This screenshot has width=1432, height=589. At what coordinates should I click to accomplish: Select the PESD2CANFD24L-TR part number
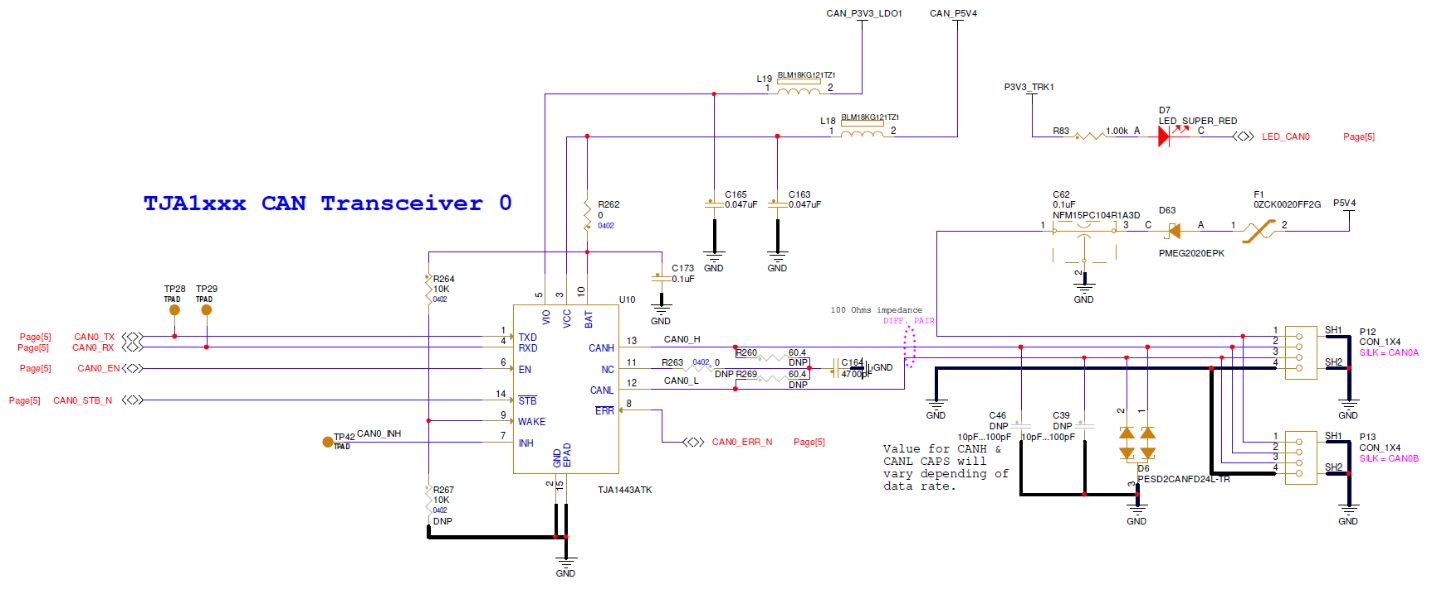click(1182, 480)
